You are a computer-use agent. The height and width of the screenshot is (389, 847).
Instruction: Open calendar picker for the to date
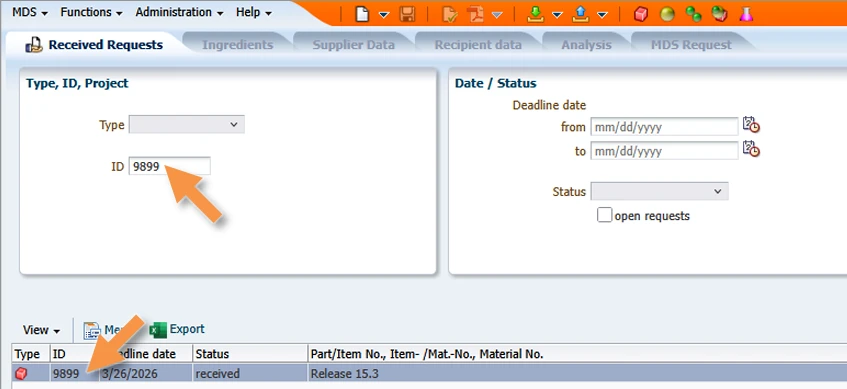pos(751,149)
